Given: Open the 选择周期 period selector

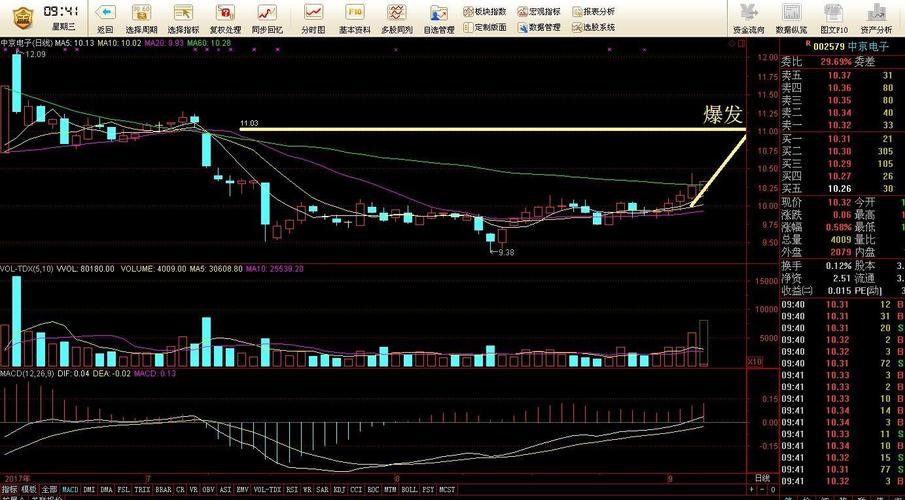Looking at the screenshot, I should tap(141, 18).
